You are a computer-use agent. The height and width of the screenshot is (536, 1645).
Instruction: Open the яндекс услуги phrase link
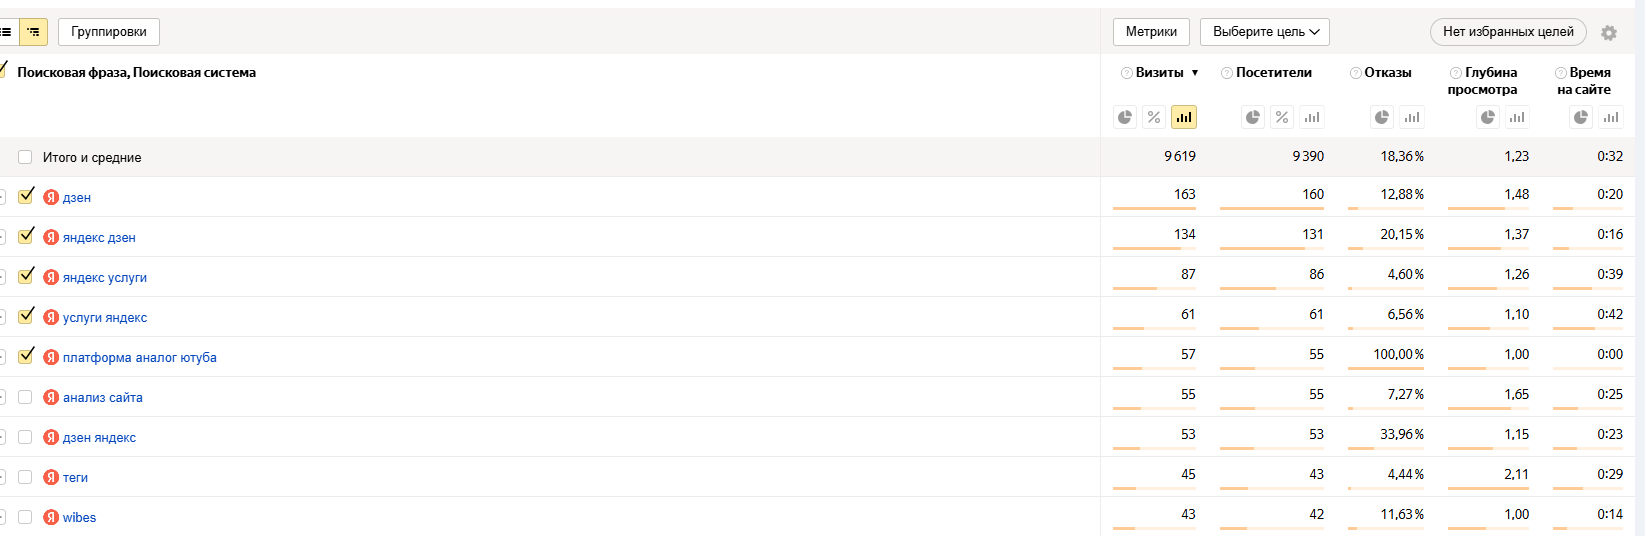coord(105,277)
